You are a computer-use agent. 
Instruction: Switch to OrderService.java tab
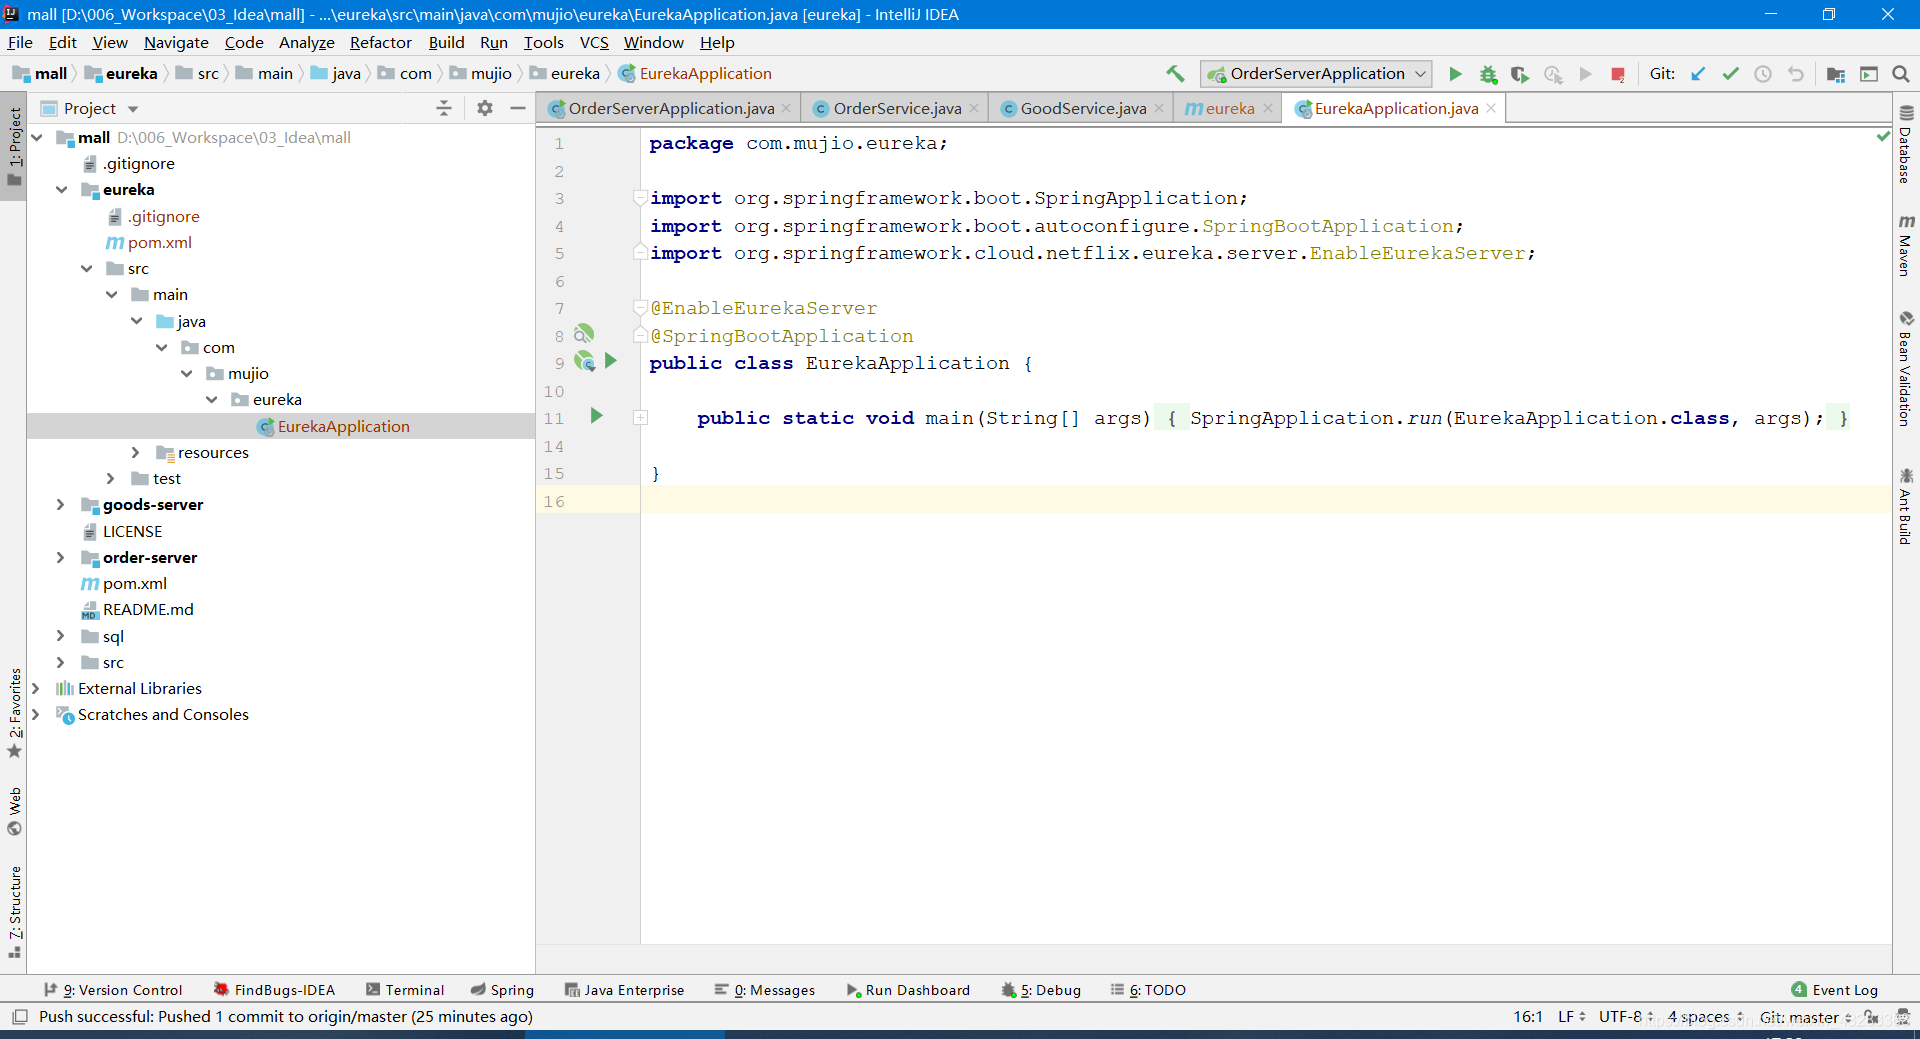click(x=897, y=108)
